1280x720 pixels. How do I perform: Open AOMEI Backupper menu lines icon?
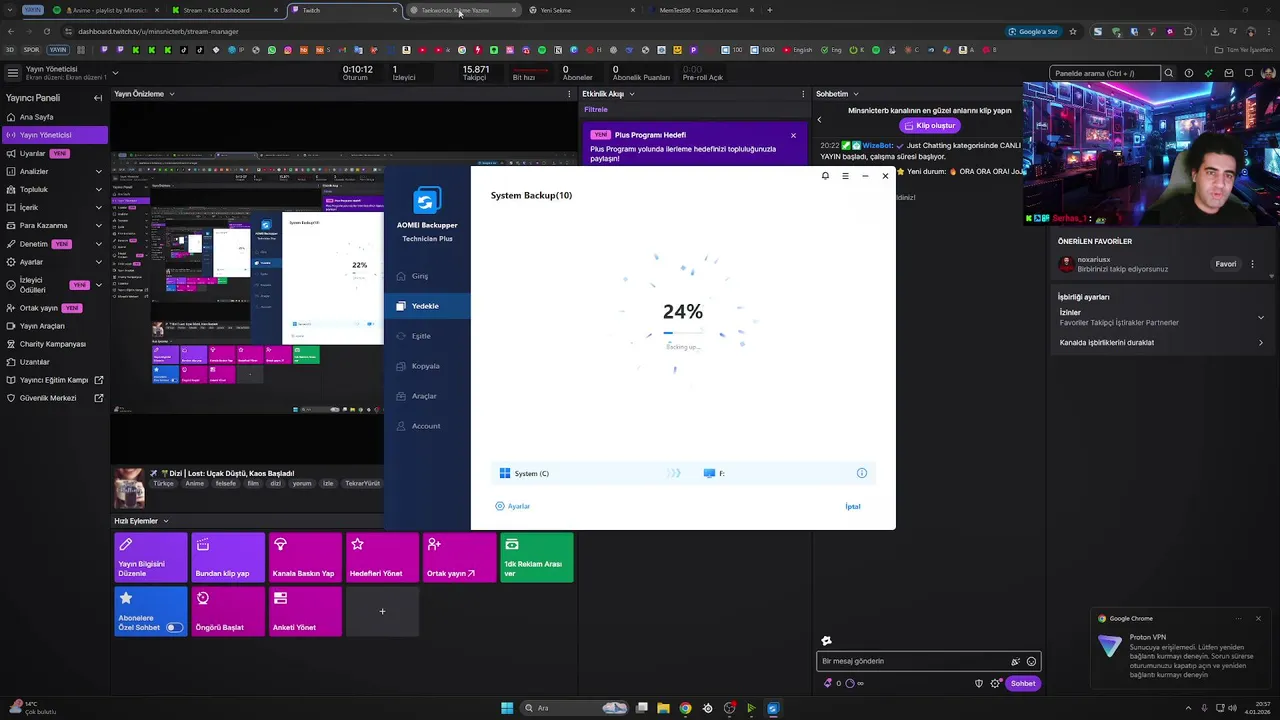[845, 176]
